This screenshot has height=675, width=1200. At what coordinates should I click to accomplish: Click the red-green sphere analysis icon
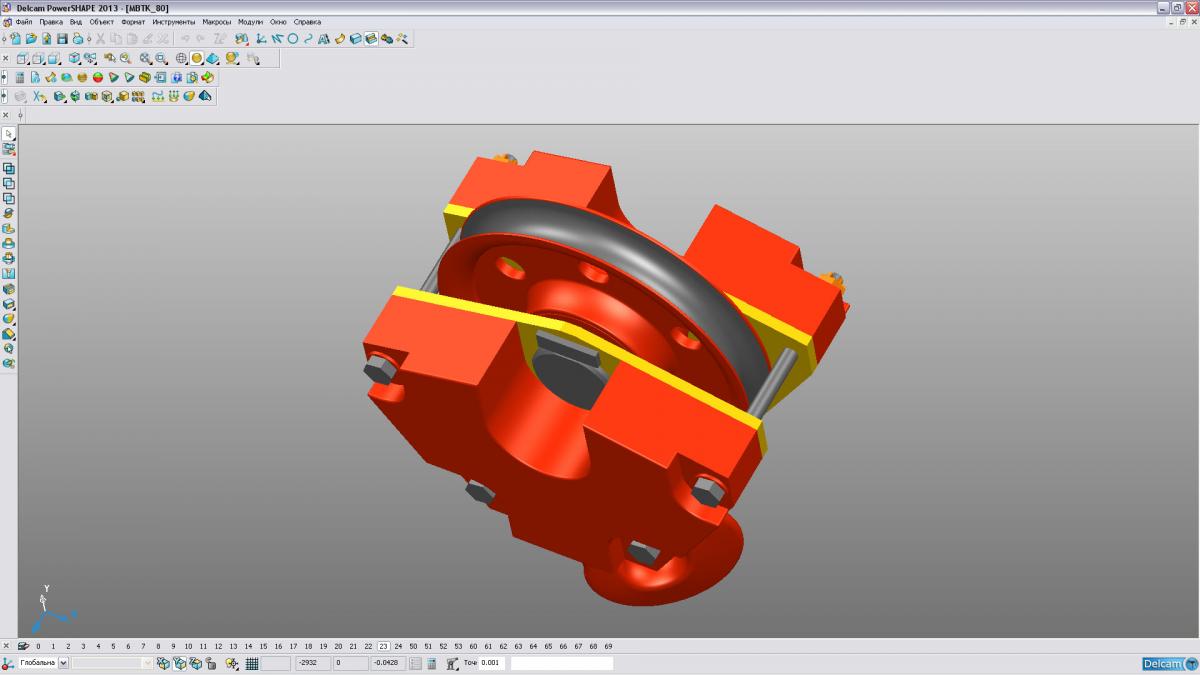tap(98, 77)
